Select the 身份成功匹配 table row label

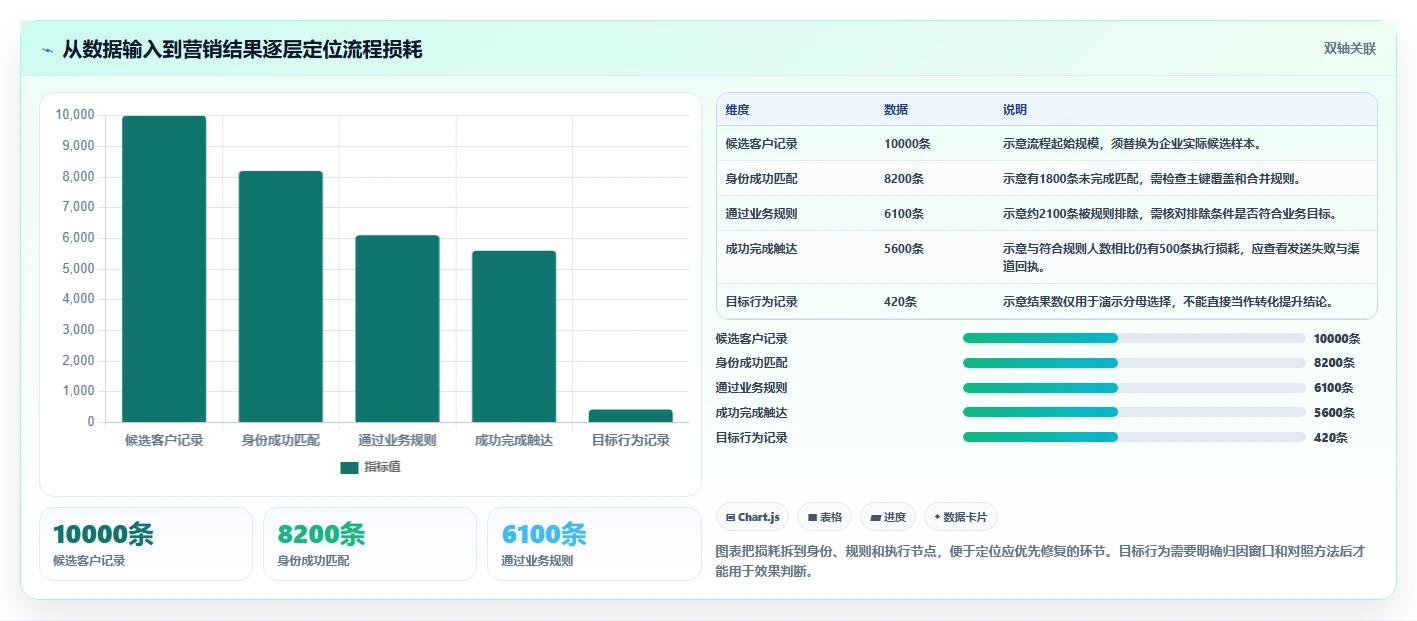click(x=762, y=179)
